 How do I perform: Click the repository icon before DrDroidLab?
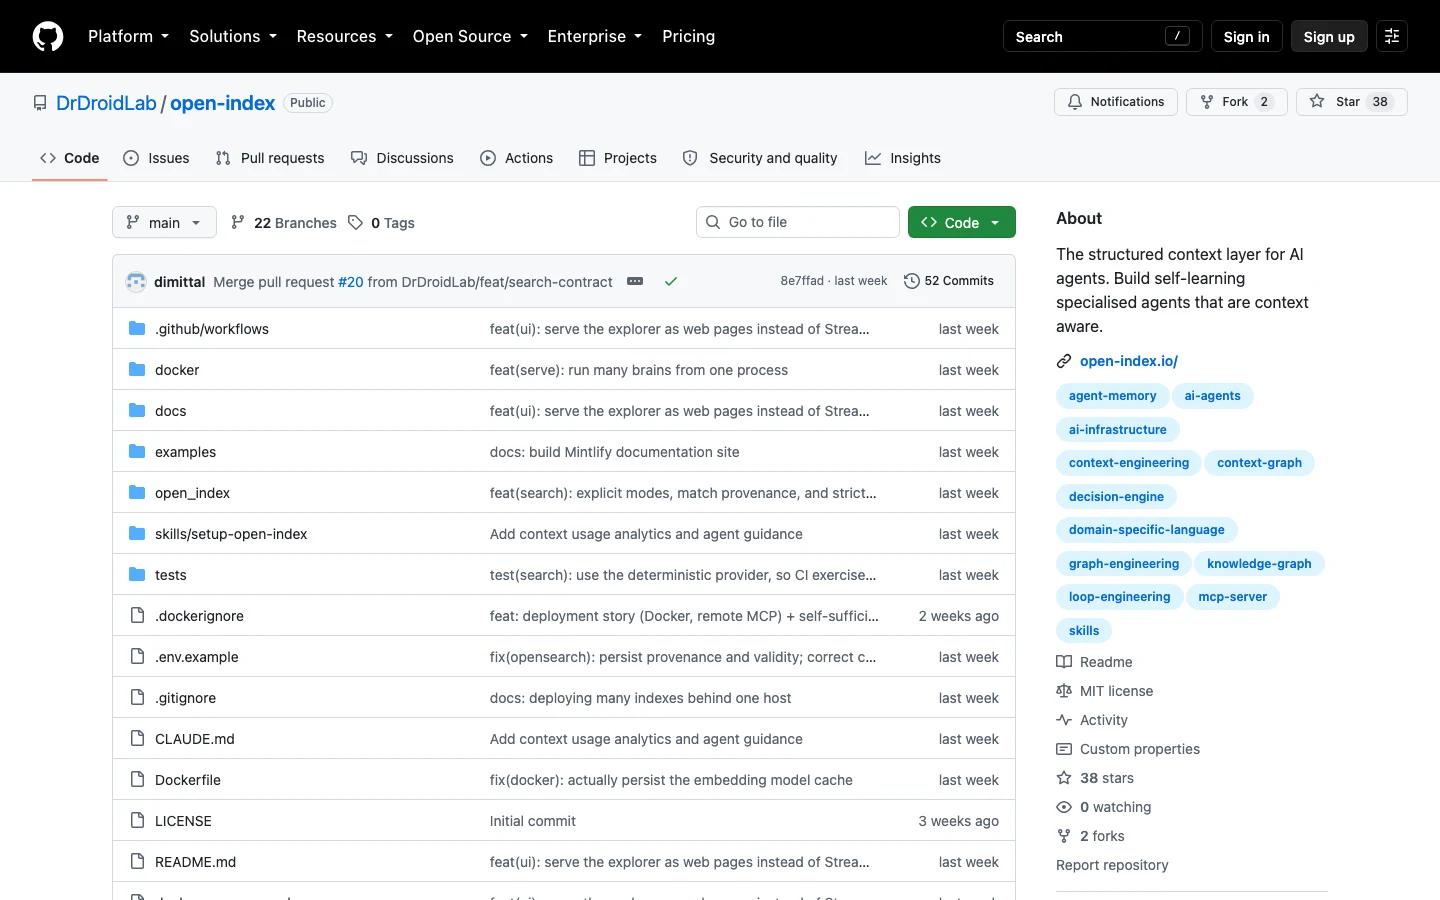[40, 103]
